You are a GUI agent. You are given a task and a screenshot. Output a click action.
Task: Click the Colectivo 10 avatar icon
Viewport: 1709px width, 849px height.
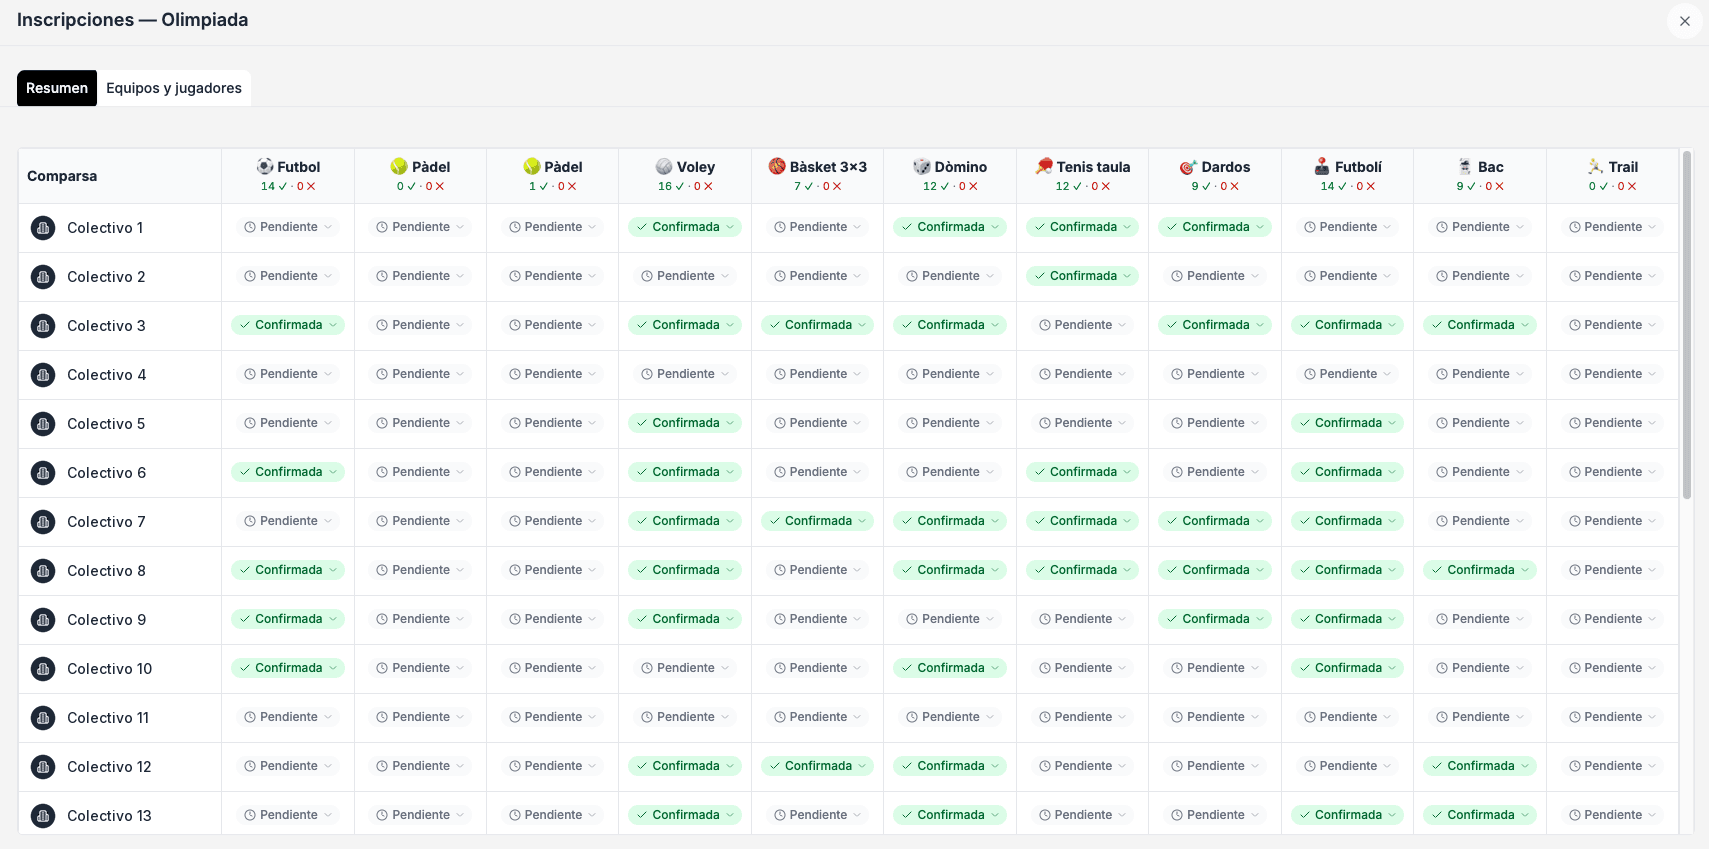point(43,669)
